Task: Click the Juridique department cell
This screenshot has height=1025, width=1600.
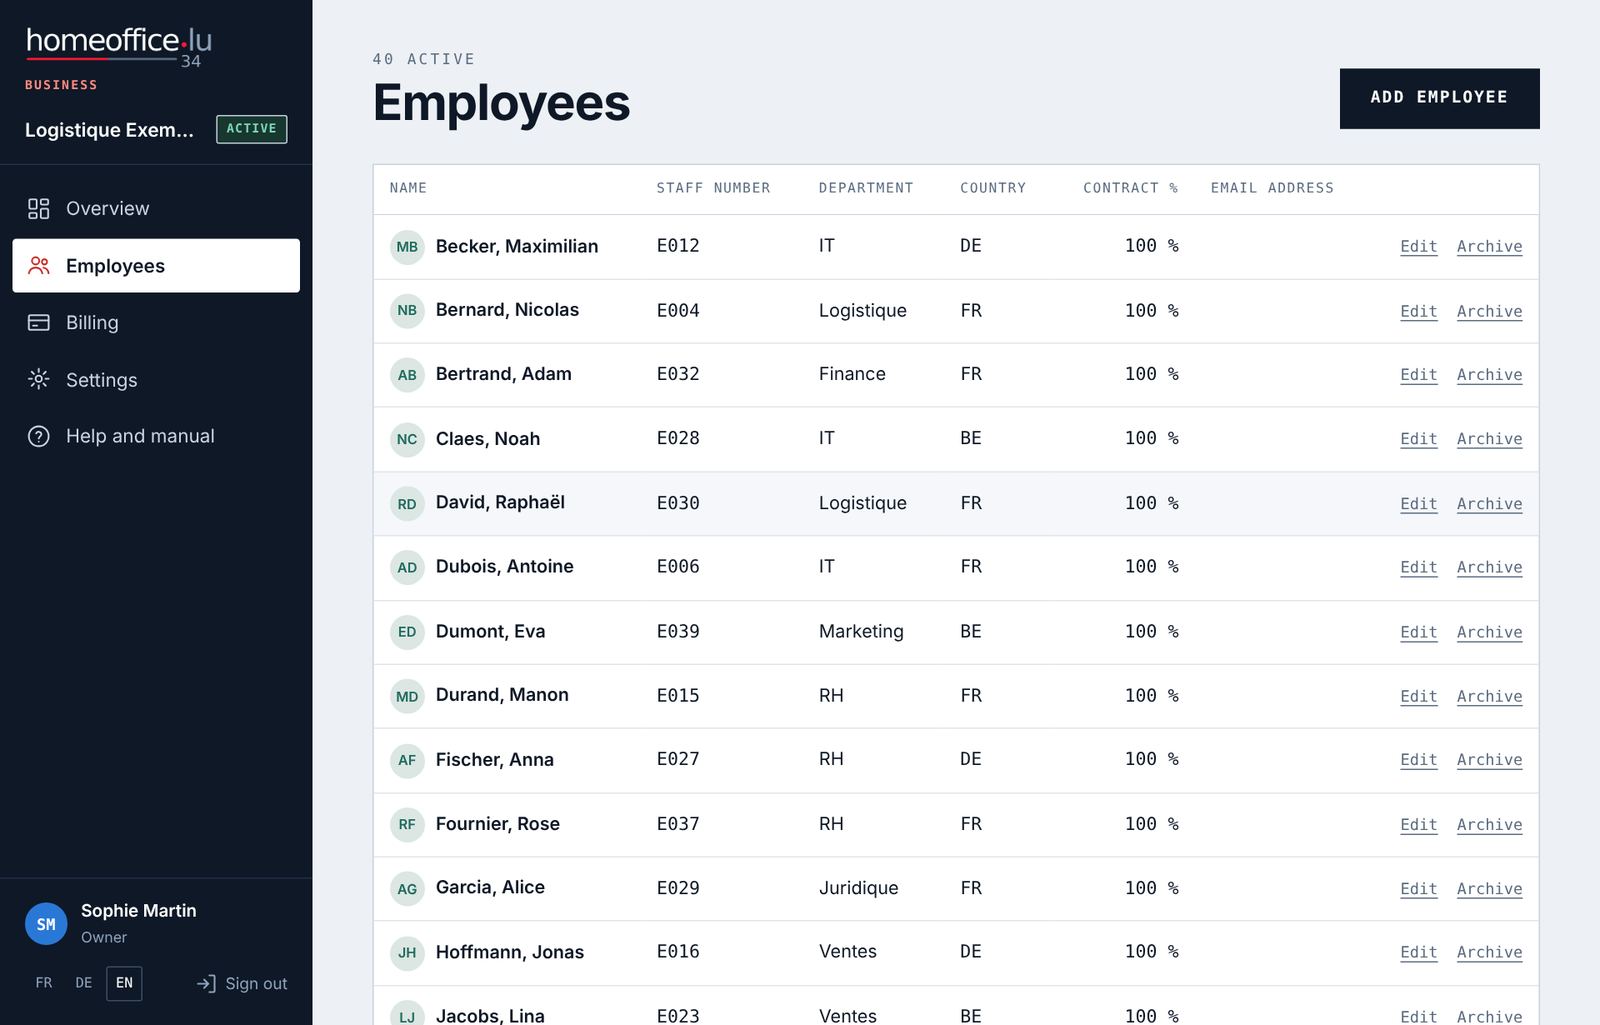Action: (858, 888)
